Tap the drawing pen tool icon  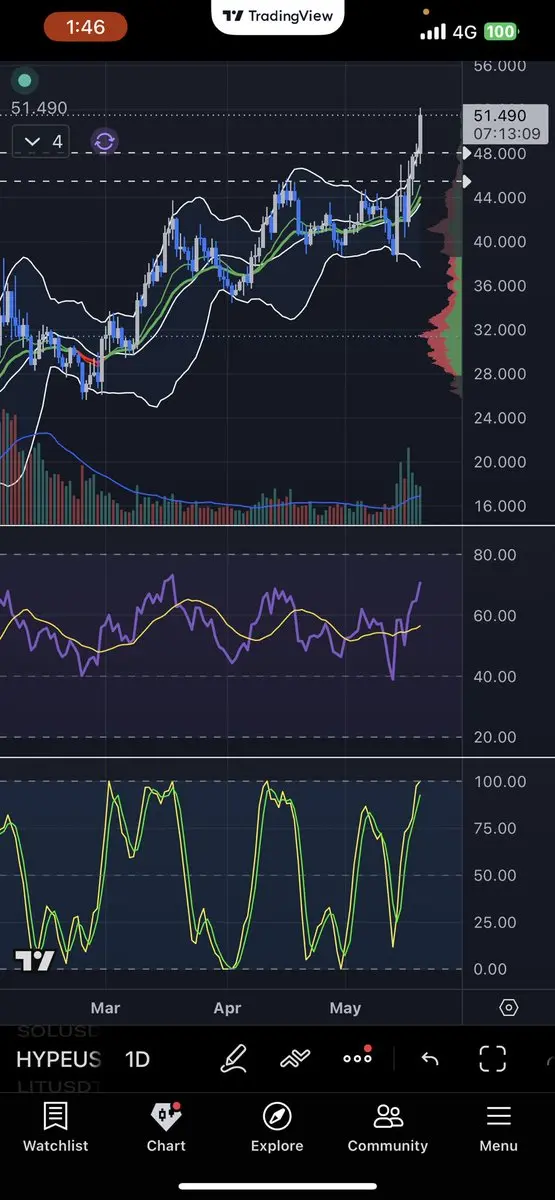point(233,1058)
